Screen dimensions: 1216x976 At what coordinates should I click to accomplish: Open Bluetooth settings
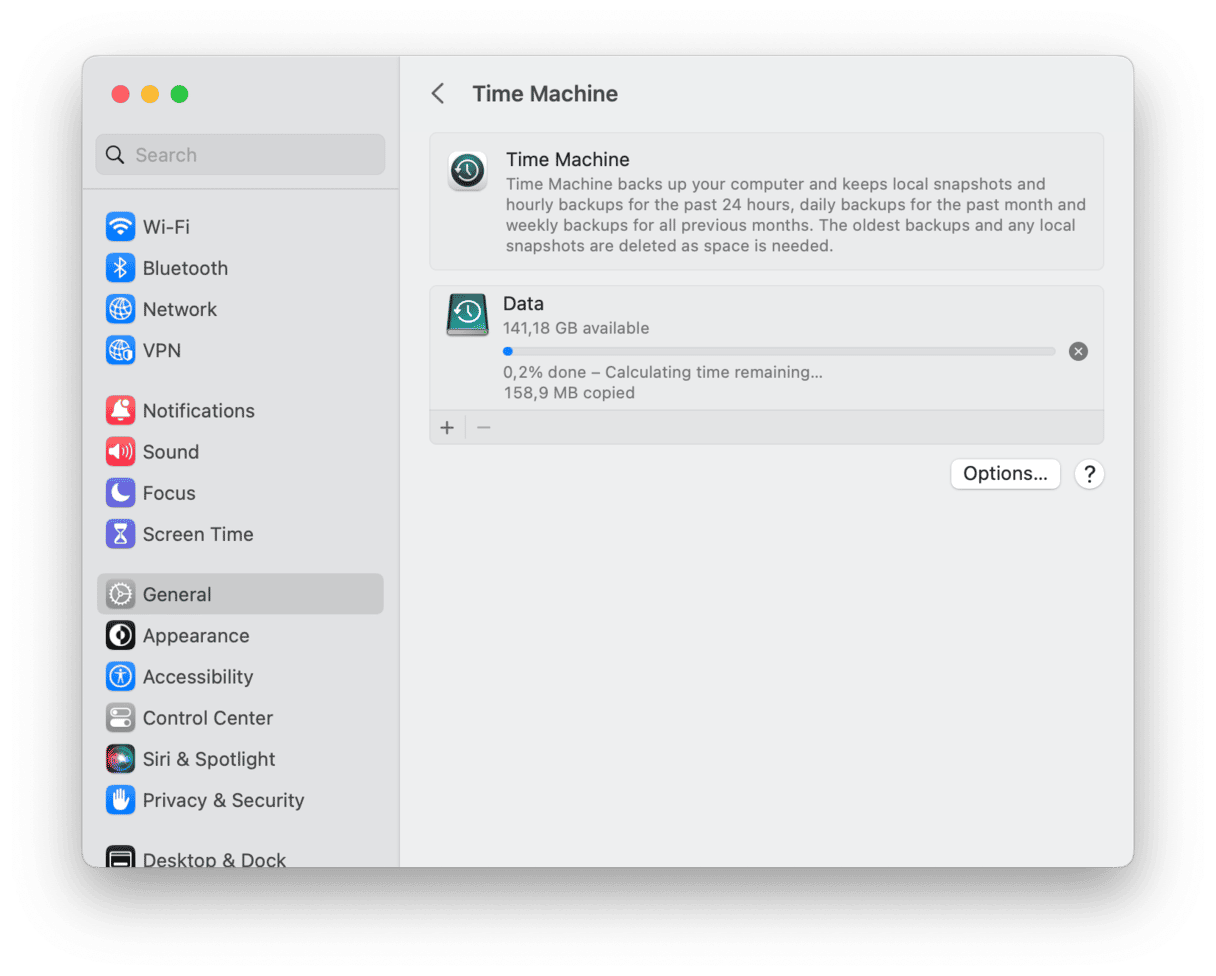240,268
